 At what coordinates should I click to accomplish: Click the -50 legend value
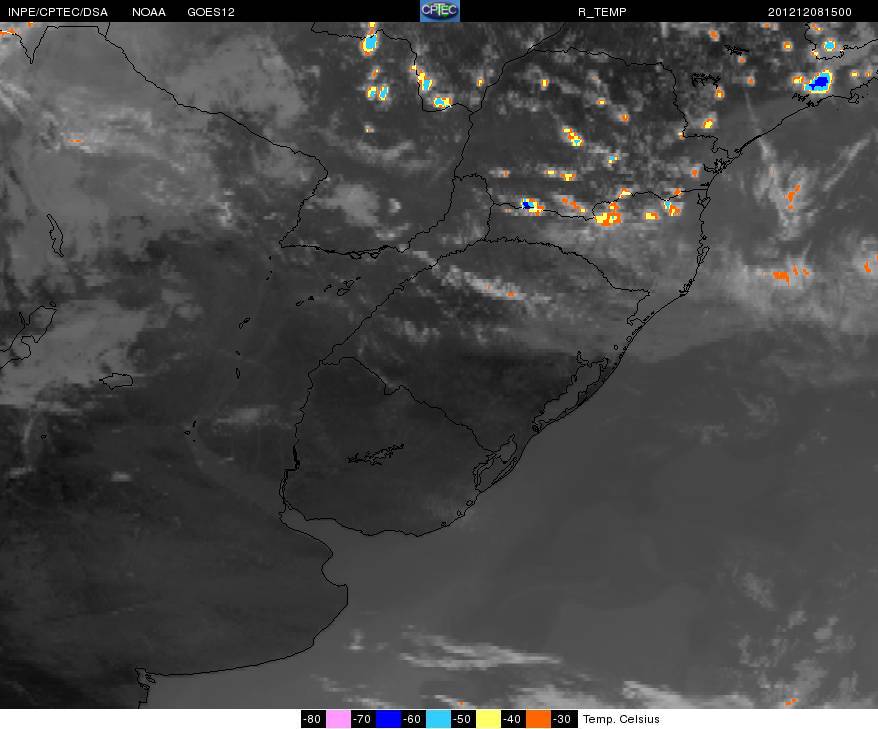[463, 719]
